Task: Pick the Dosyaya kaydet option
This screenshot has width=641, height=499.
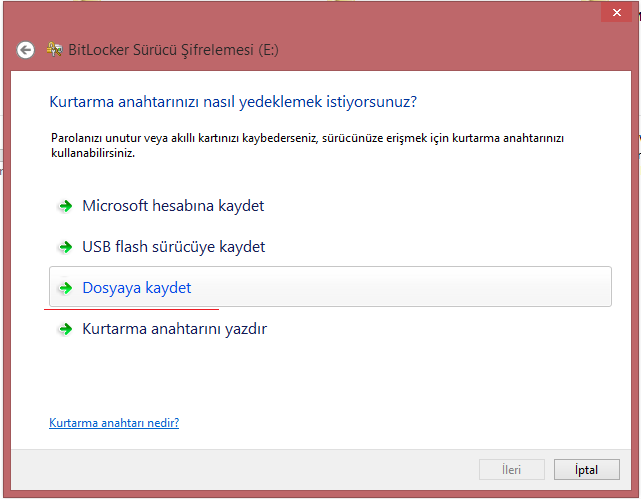Action: (x=136, y=288)
